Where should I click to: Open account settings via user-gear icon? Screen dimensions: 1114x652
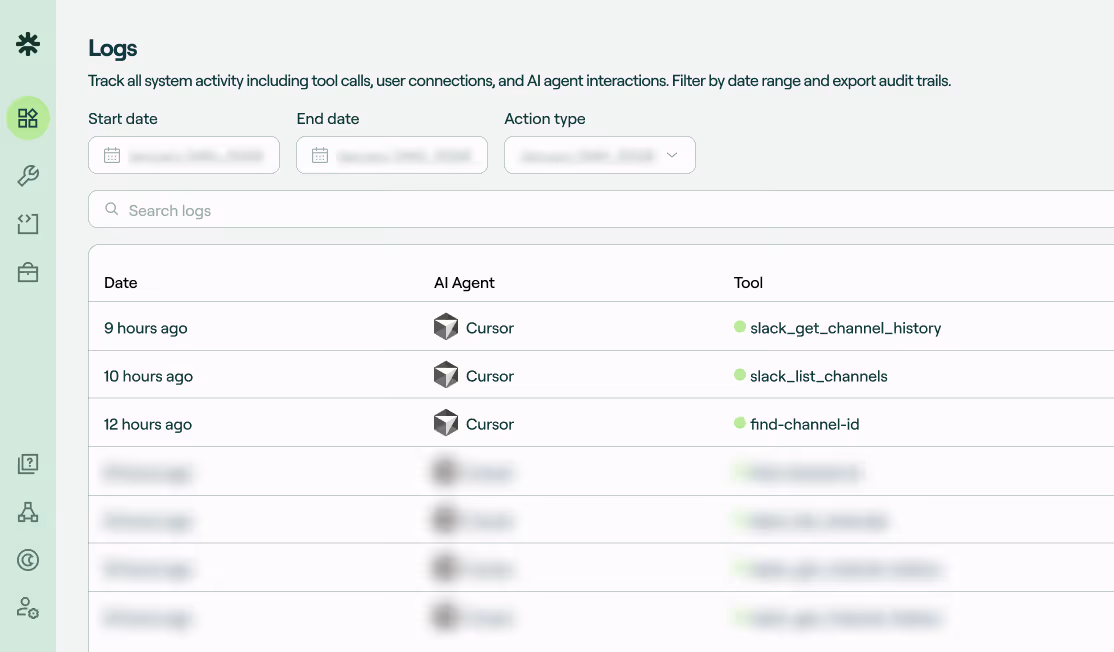(x=27, y=608)
